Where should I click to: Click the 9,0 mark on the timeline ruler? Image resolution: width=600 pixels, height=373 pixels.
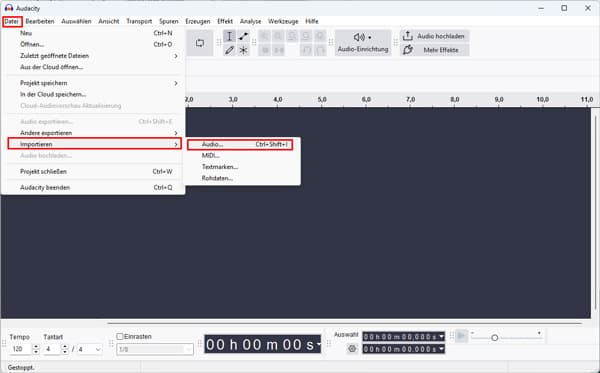click(499, 99)
